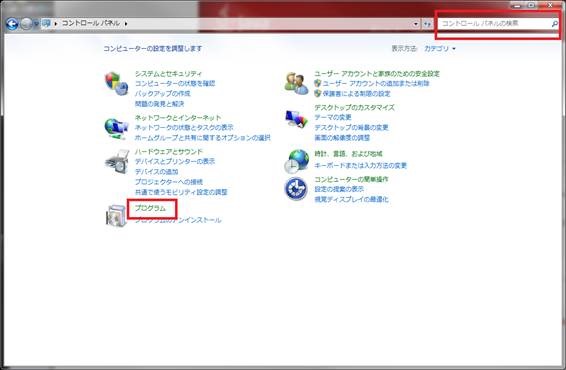This screenshot has width=566, height=370.
Task: Open the プログラム category
Action: point(150,208)
